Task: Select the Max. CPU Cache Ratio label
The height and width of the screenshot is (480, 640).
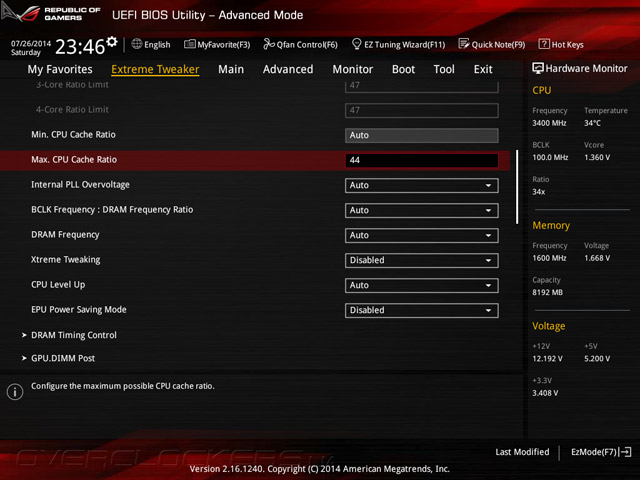Action: [x=74, y=160]
